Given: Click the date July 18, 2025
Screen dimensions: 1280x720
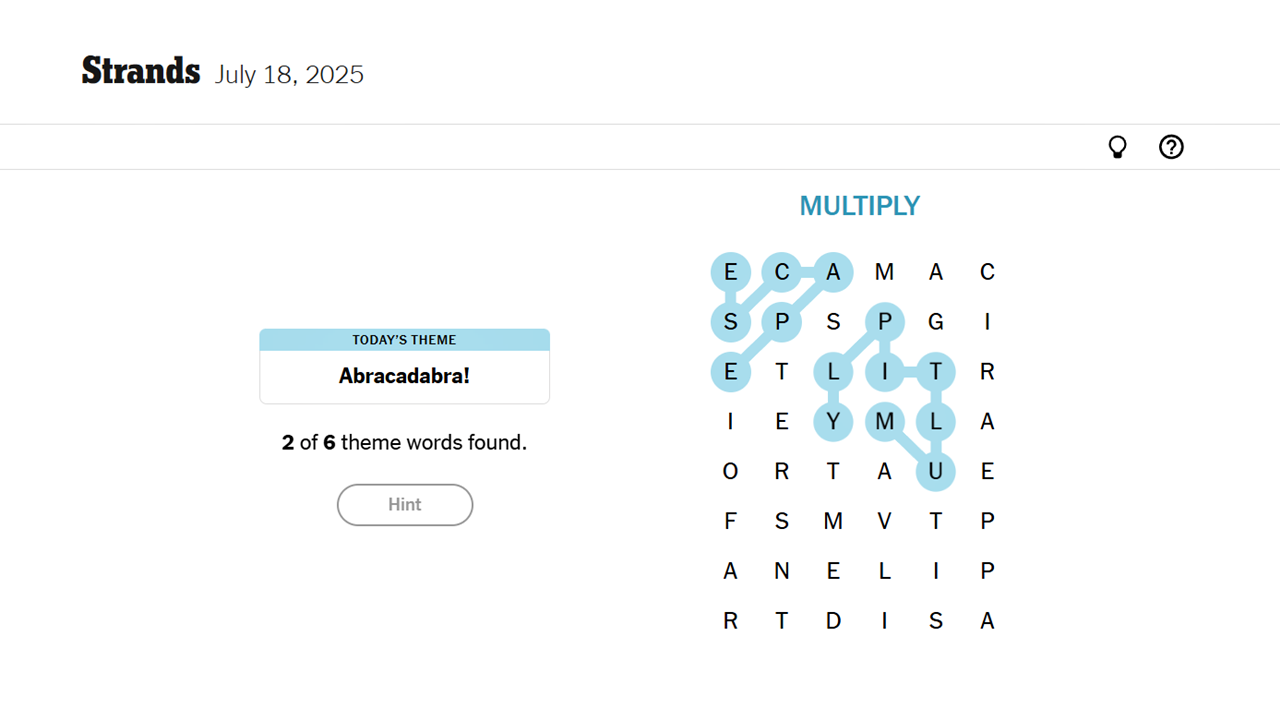Looking at the screenshot, I should click(x=289, y=74).
